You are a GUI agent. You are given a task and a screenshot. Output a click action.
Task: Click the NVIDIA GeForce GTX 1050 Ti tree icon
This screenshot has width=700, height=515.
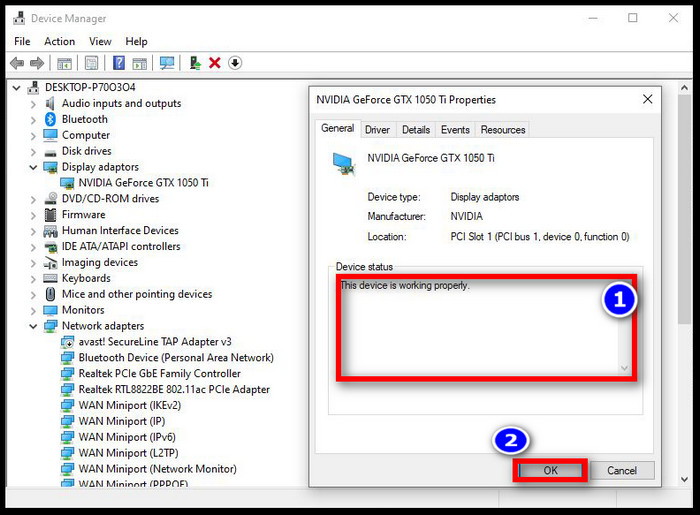click(67, 183)
